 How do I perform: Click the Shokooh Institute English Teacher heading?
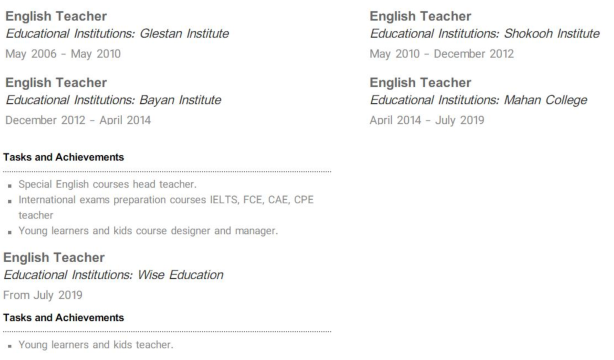click(x=420, y=16)
